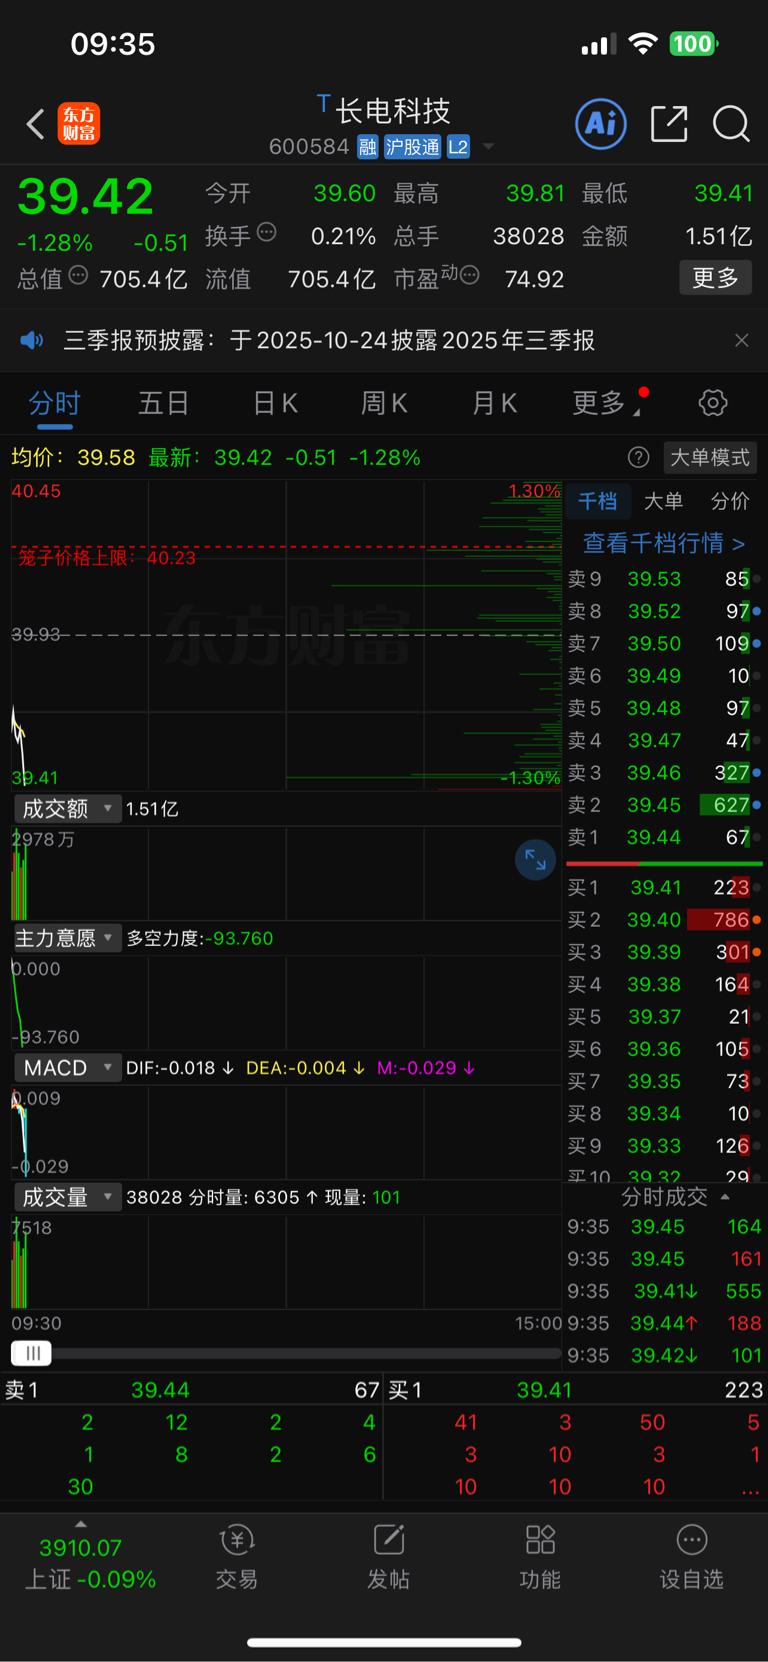Tap the share export icon
This screenshot has height=1662, width=768.
tap(669, 124)
